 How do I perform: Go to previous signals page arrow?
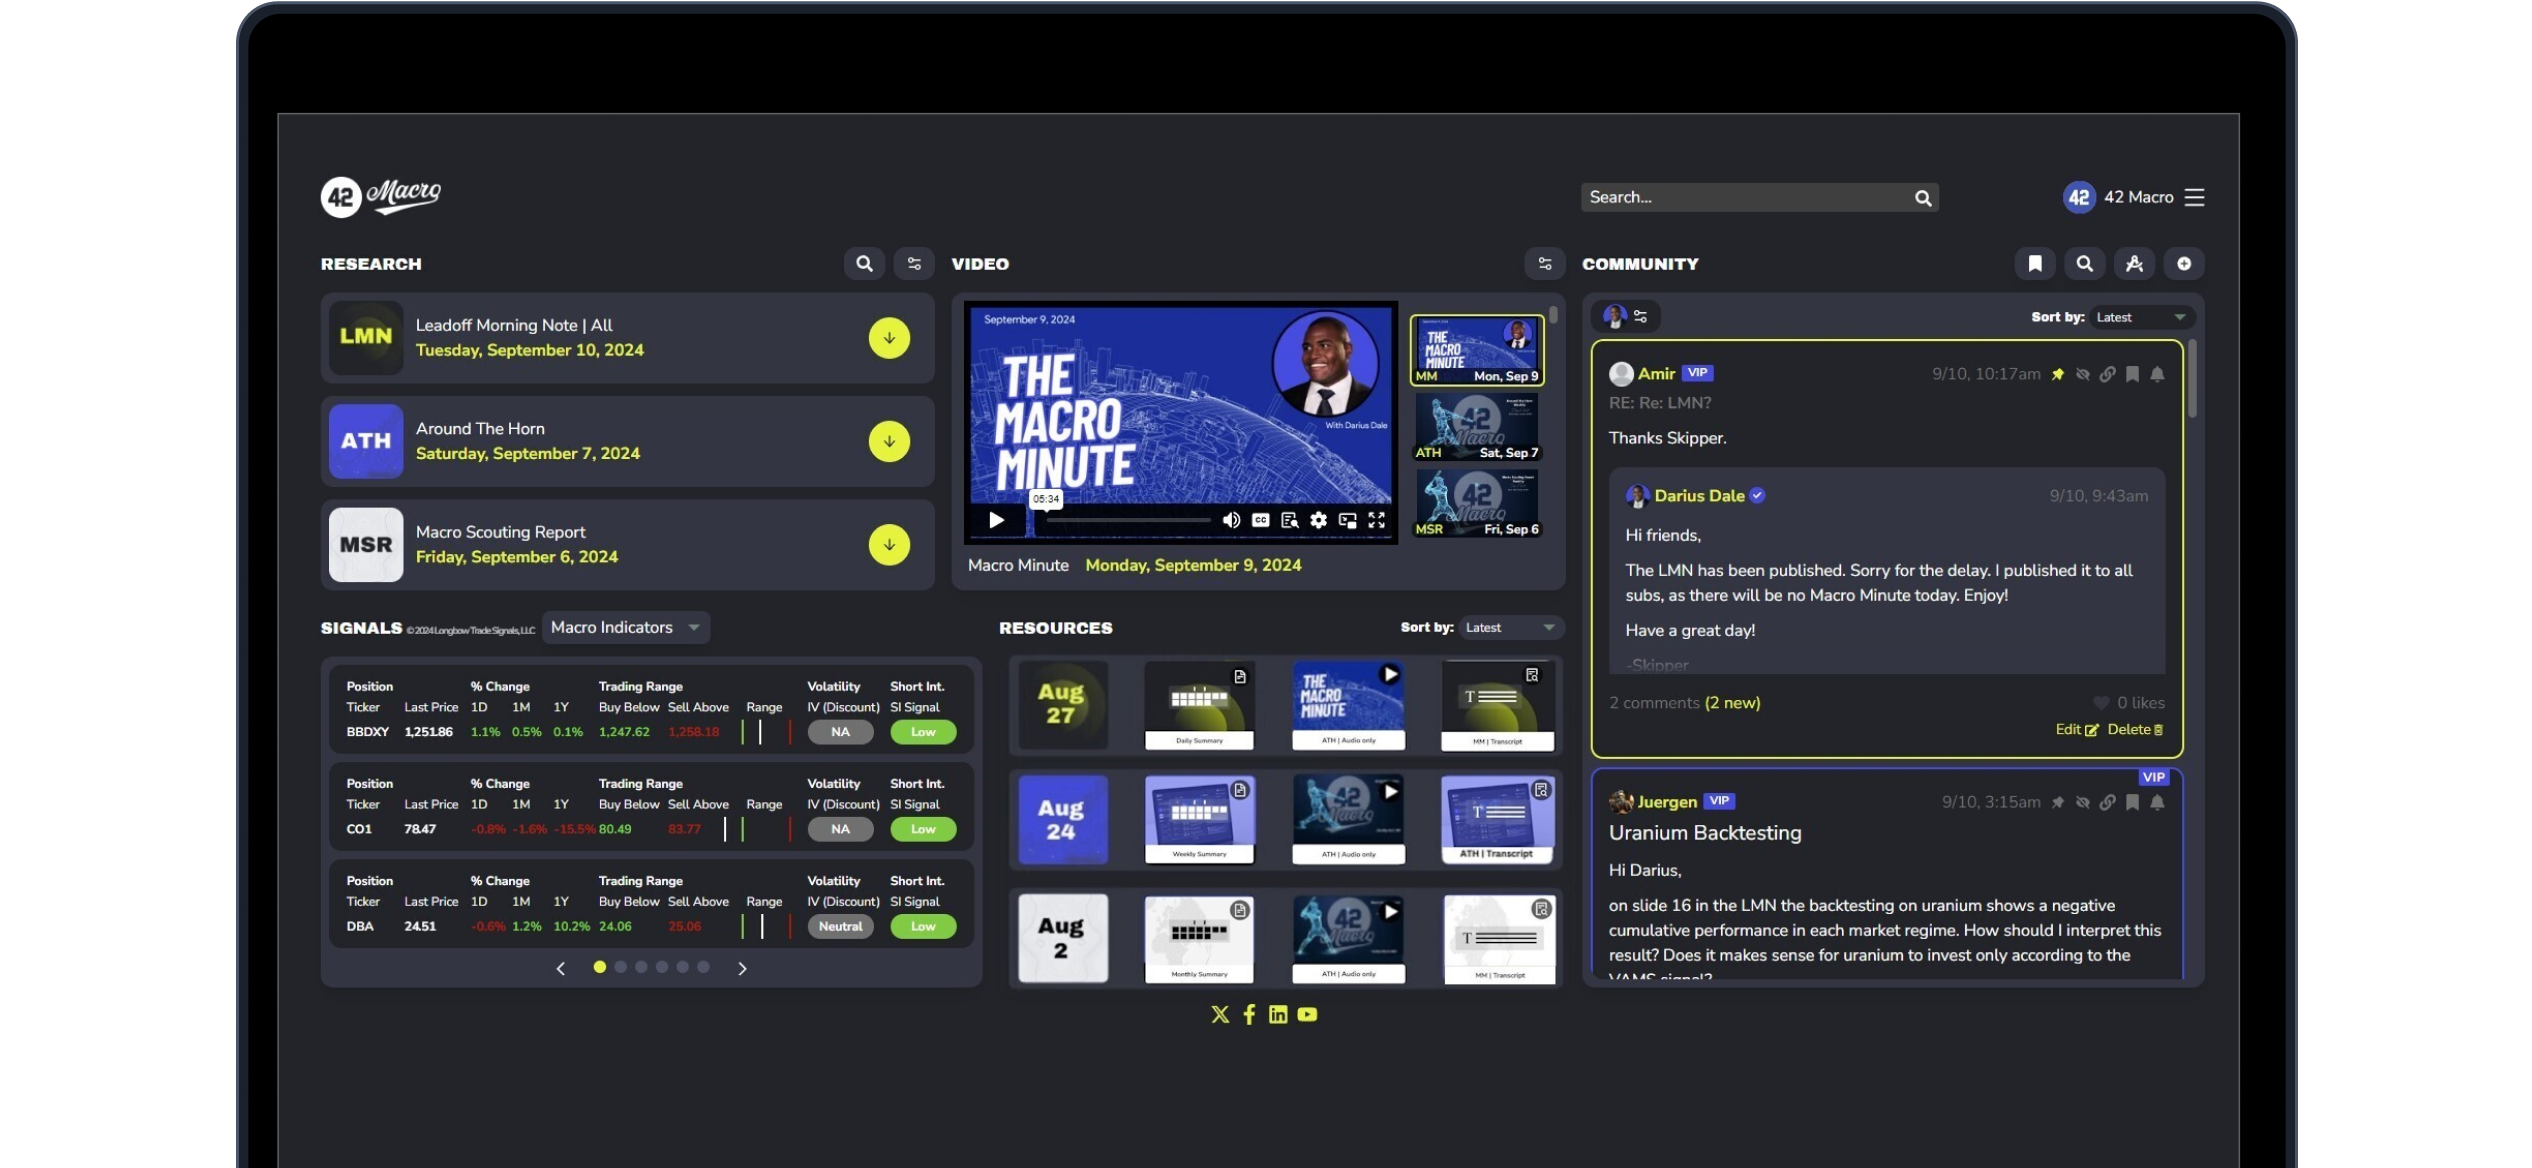coord(561,968)
